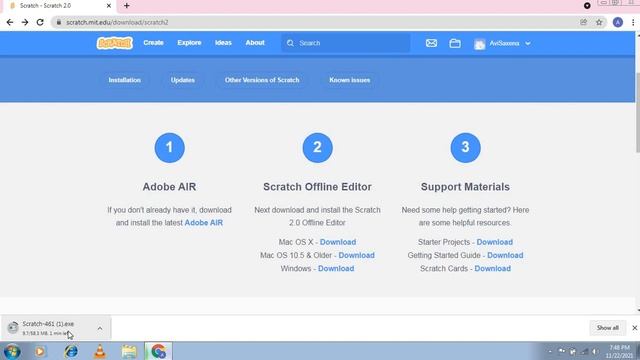Viewport: 640px width, 360px height.
Task: Click the Chrome taskbar icon
Action: tap(158, 351)
